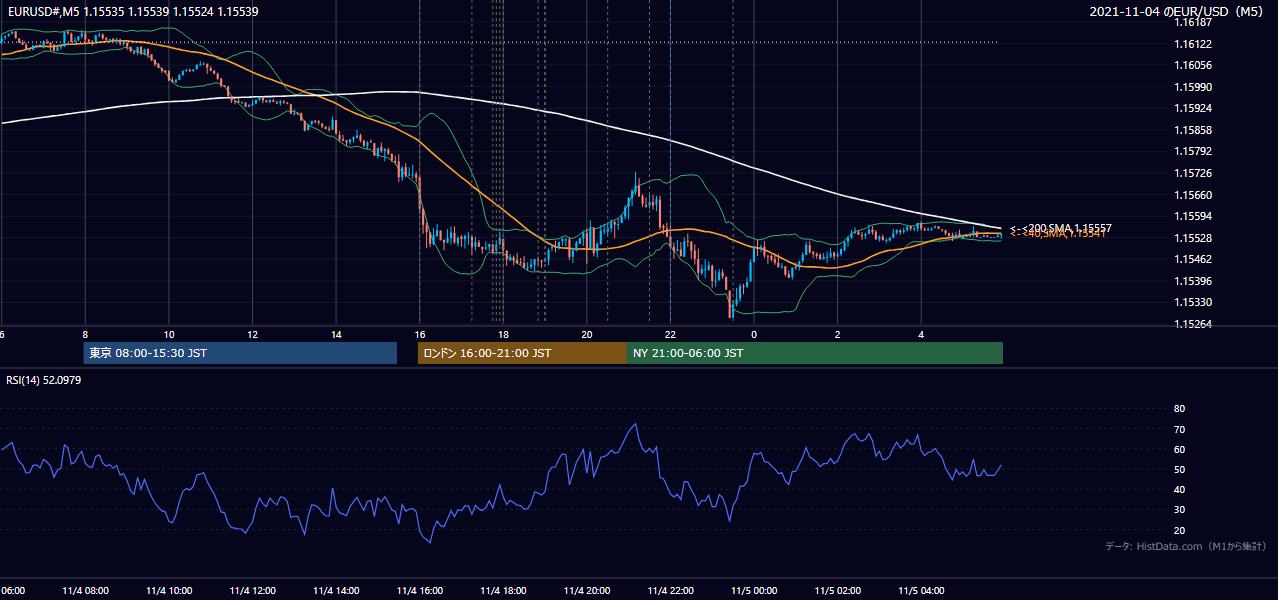This screenshot has width=1278, height=600.
Task: Select the ロンドン 16:00-21:00 JST session bar
Action: click(522, 353)
